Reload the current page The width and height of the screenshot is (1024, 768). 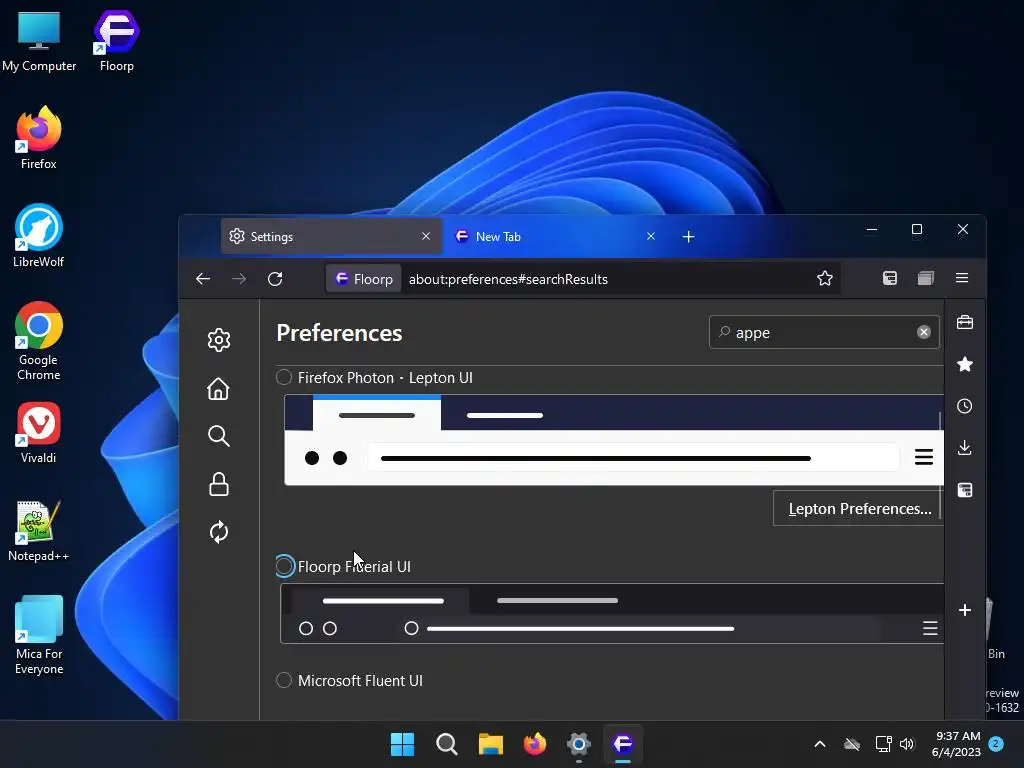coord(275,279)
